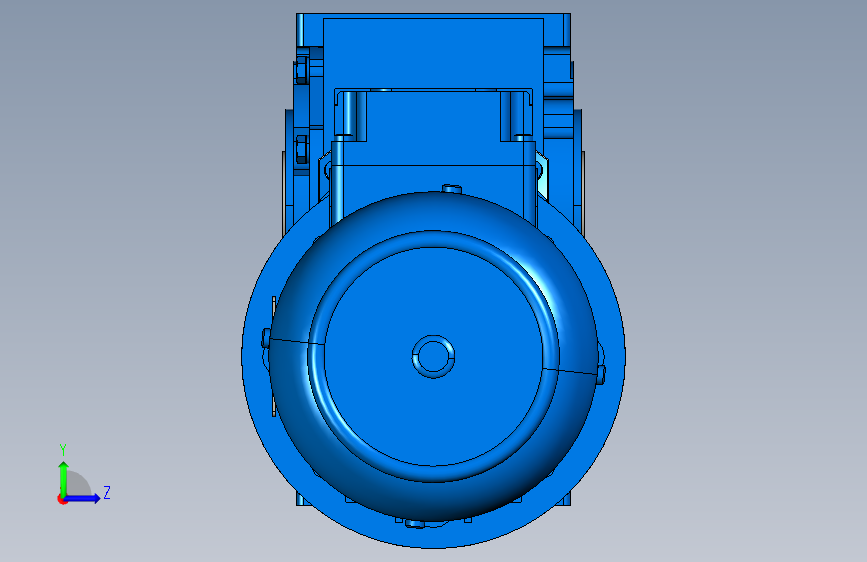Select the upper hex bolt on the housing's left side
The image size is (867, 562).
(x=301, y=70)
